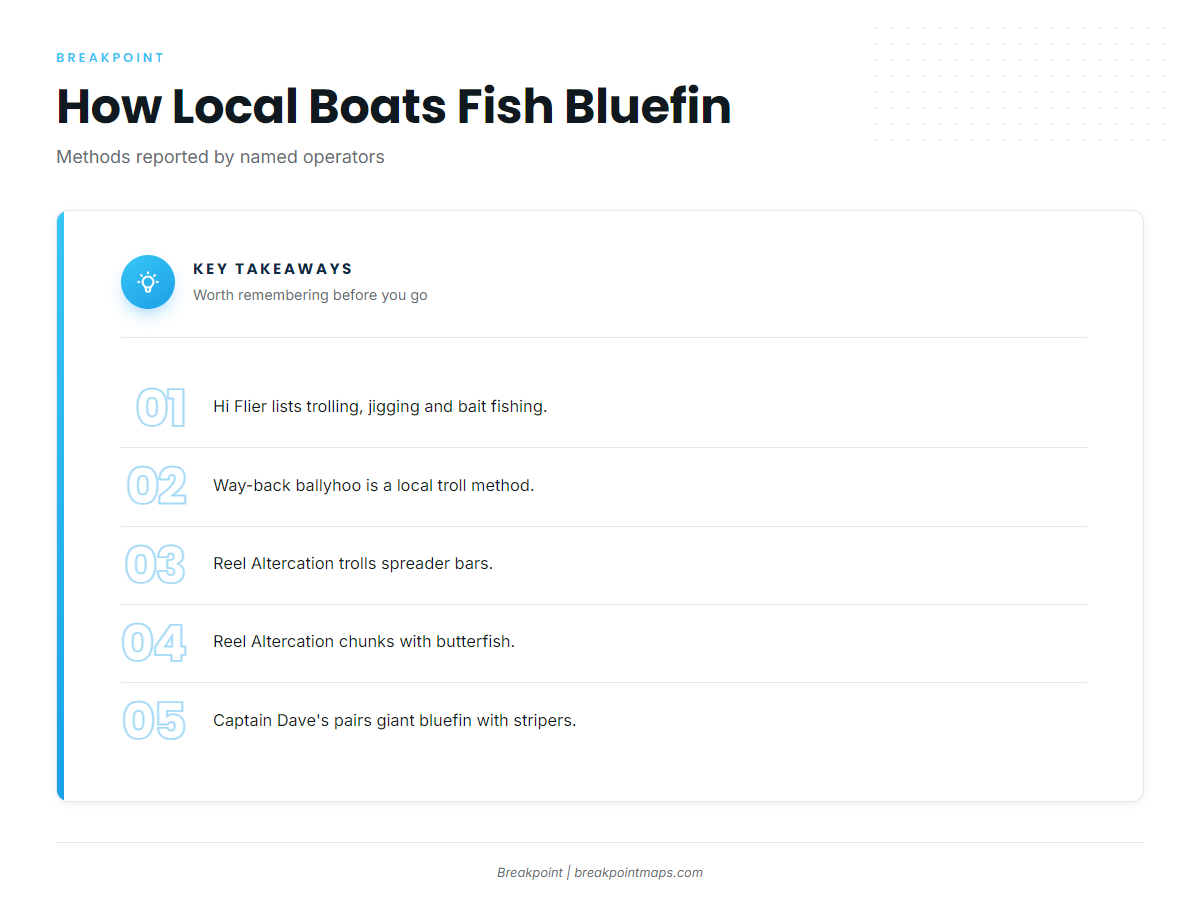
Task: Select "Reel Altercation trolls spreader bars."
Action: [353, 564]
